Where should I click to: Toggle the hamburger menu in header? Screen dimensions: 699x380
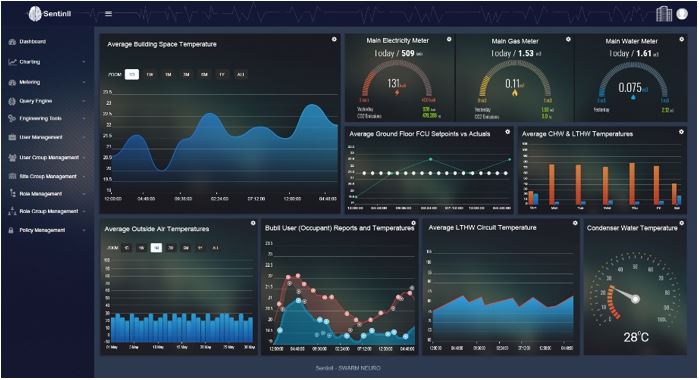[108, 14]
